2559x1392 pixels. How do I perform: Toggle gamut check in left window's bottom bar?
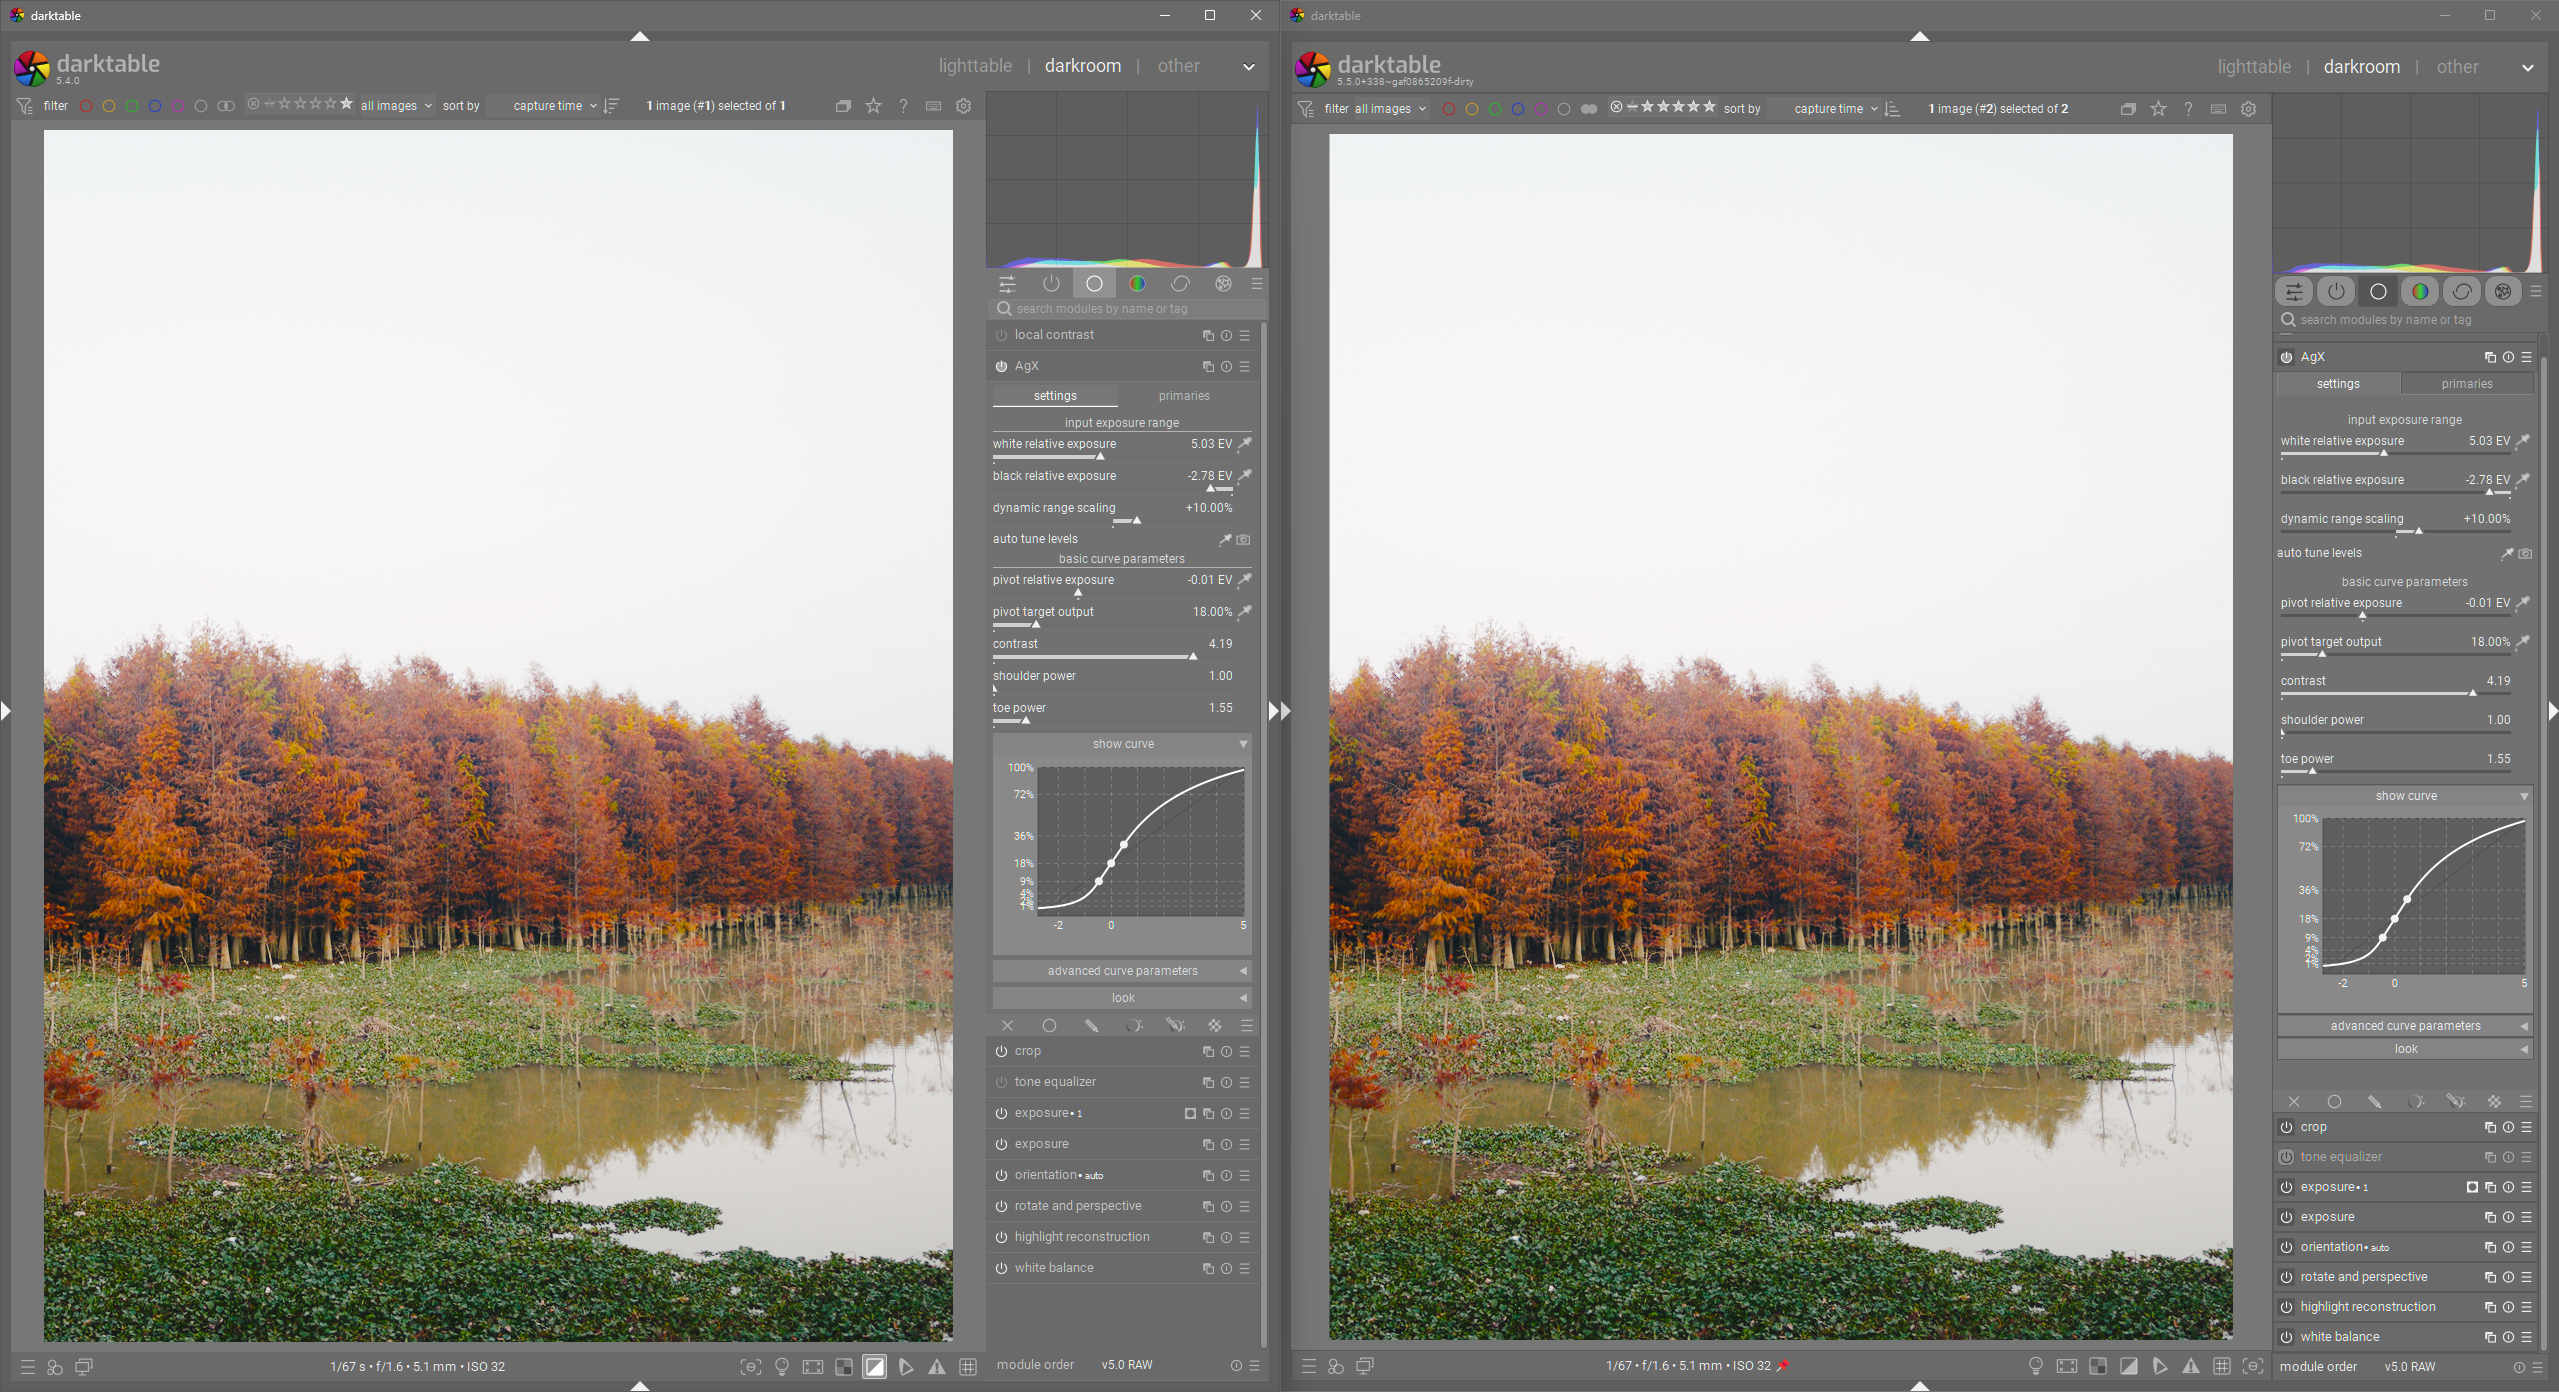(x=937, y=1367)
